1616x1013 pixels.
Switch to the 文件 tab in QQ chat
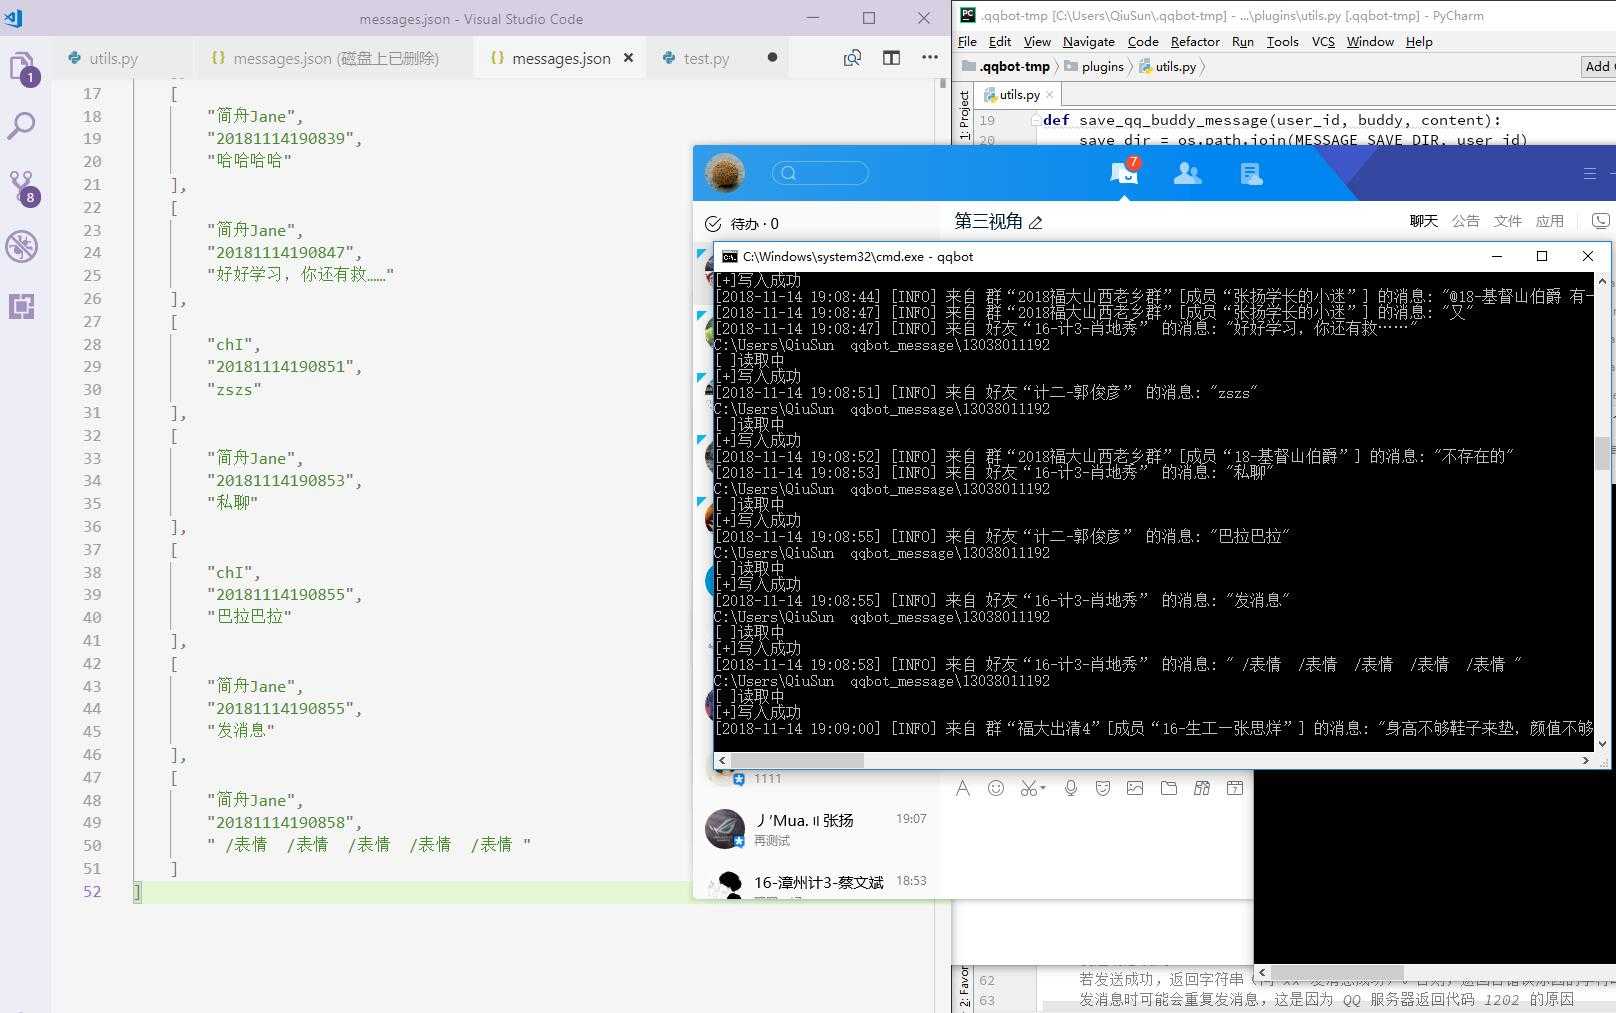1508,221
